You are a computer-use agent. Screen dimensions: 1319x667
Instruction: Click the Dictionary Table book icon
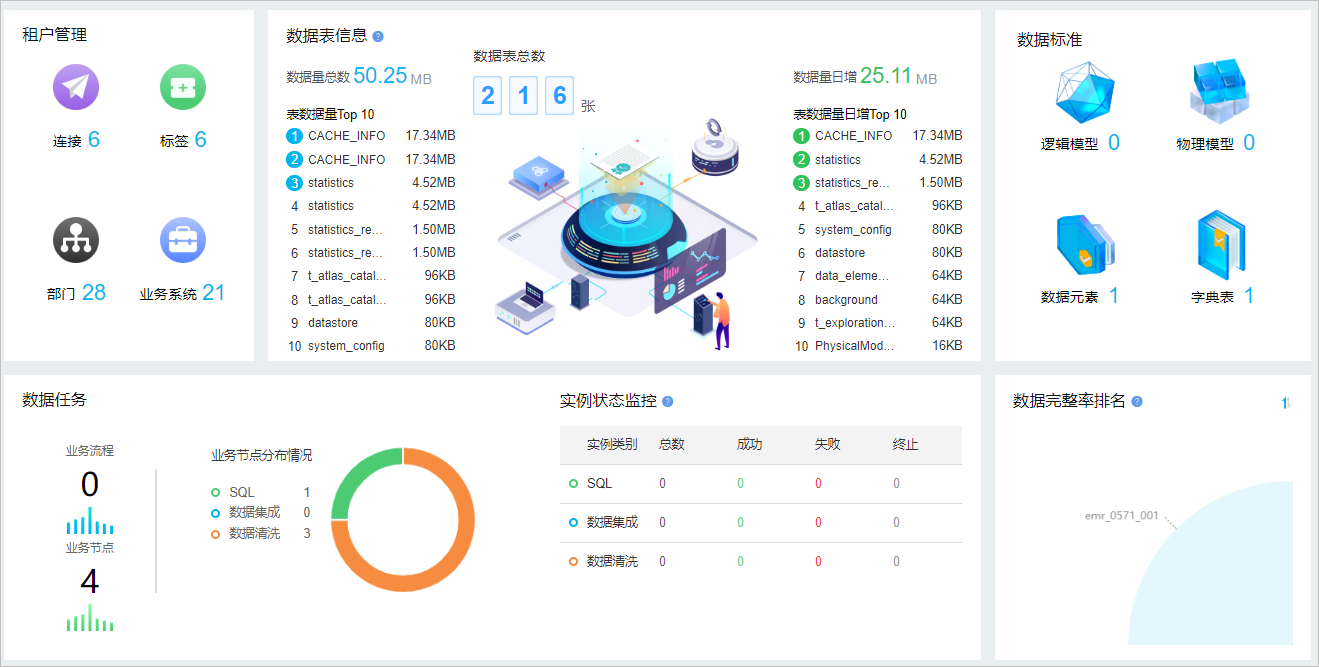click(1219, 244)
